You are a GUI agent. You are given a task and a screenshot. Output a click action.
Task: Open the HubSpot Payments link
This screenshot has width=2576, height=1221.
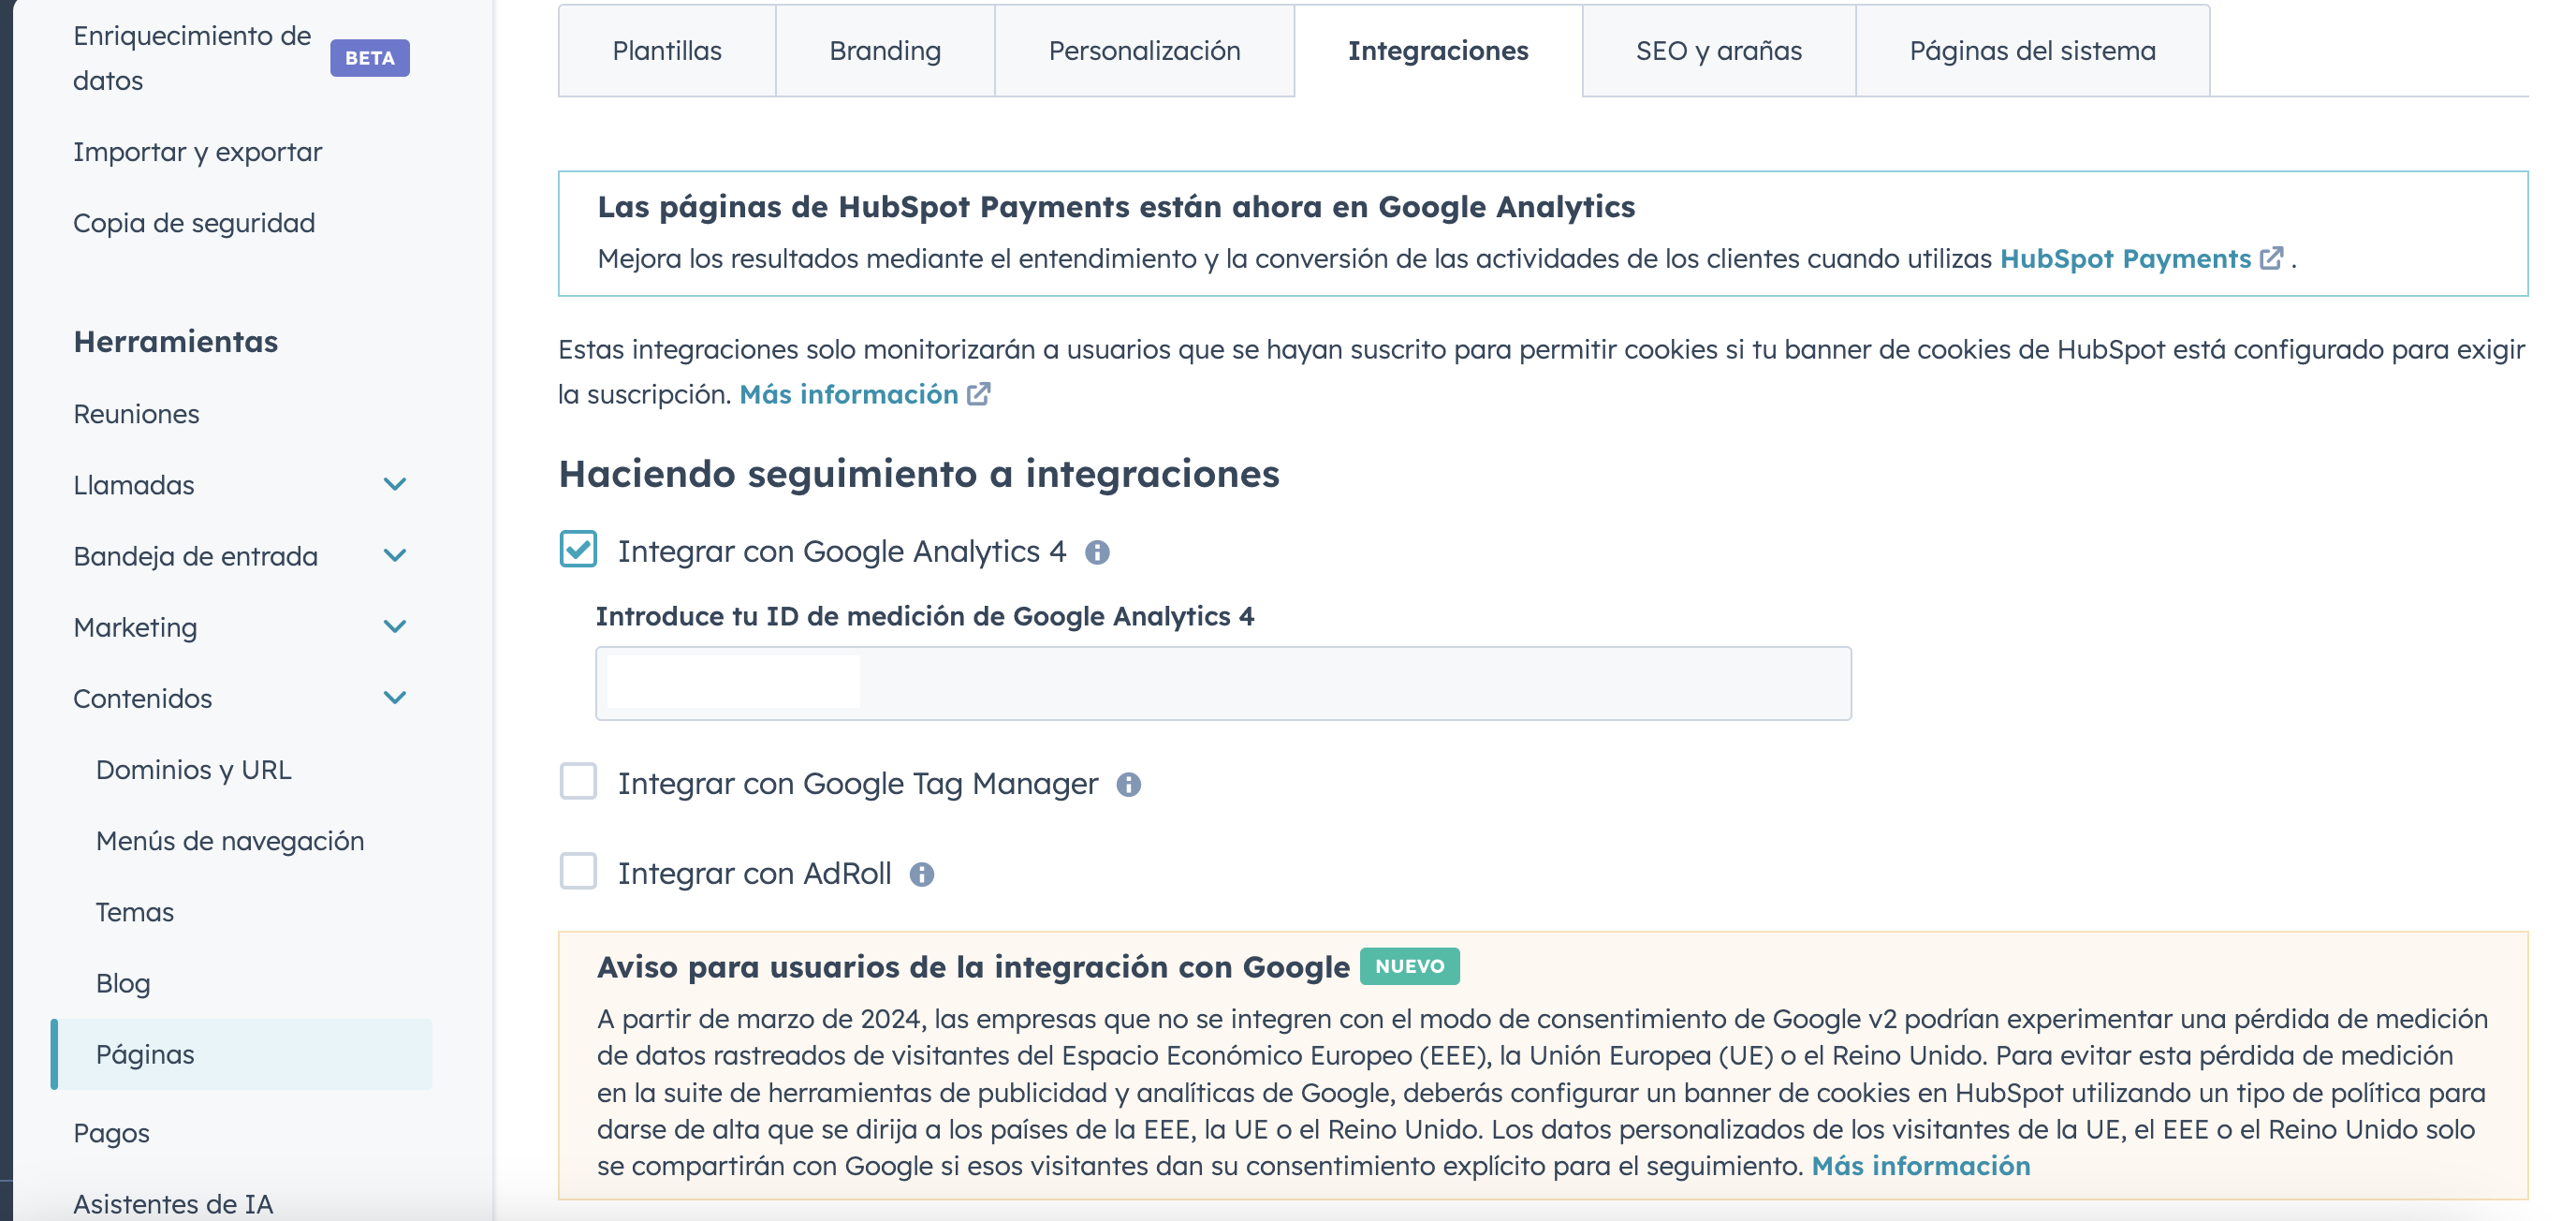2124,259
